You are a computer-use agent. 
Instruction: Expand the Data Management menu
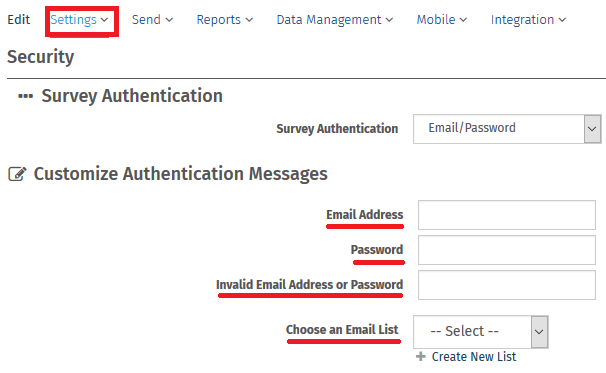pyautogui.click(x=335, y=20)
